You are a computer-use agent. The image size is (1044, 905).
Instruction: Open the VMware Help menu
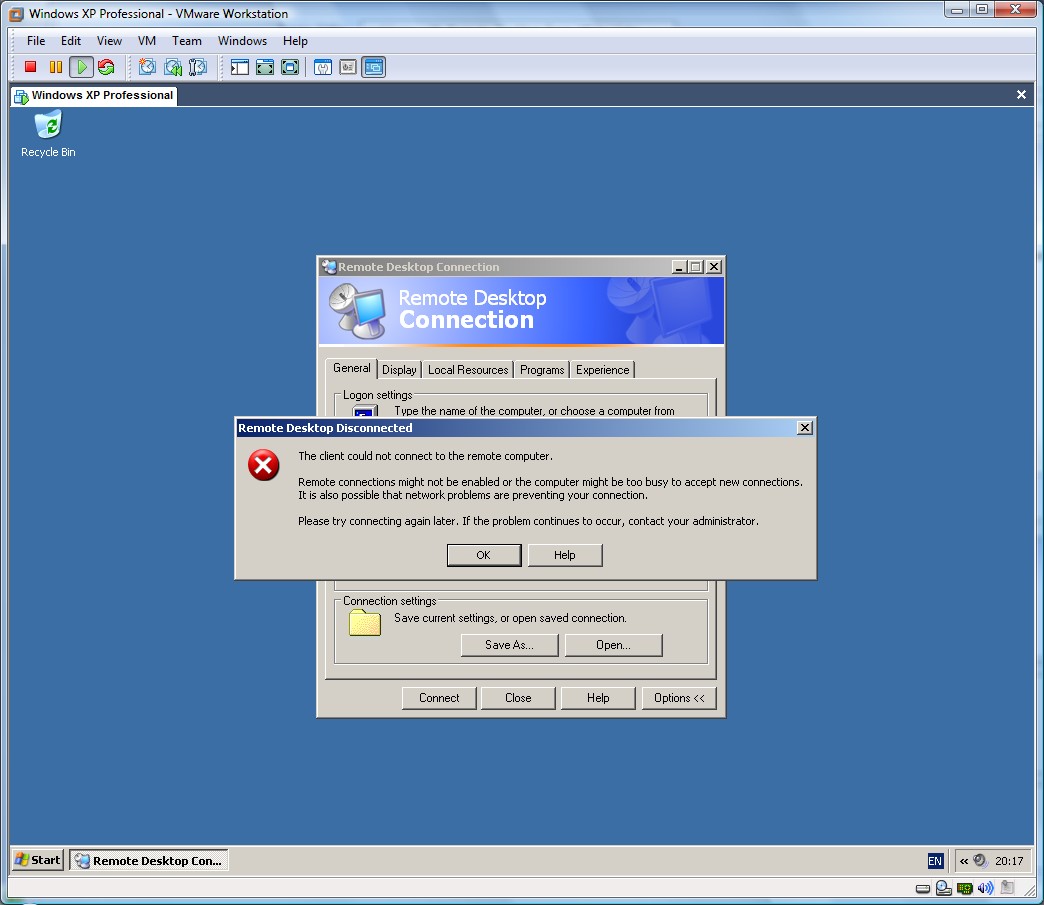pos(295,41)
